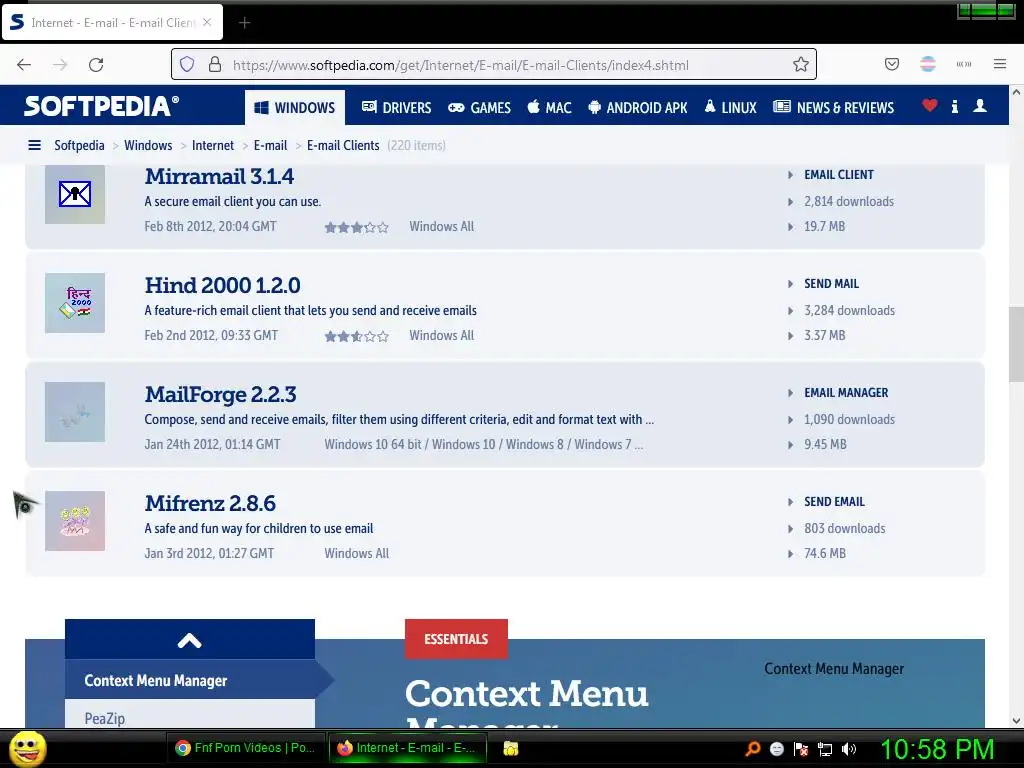Click the info 'i' icon in Softpedia header
1024x768 pixels.
pos(955,106)
